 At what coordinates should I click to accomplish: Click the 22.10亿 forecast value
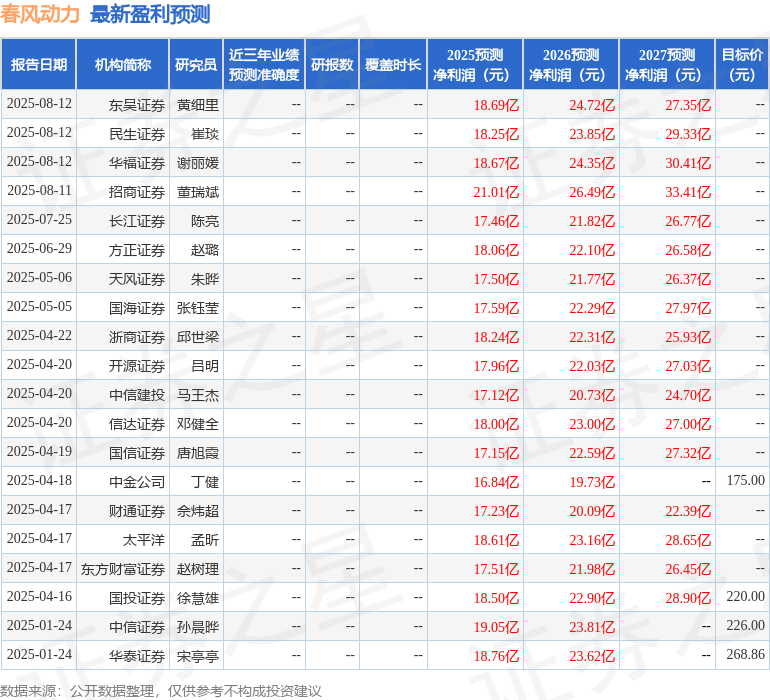(x=592, y=250)
